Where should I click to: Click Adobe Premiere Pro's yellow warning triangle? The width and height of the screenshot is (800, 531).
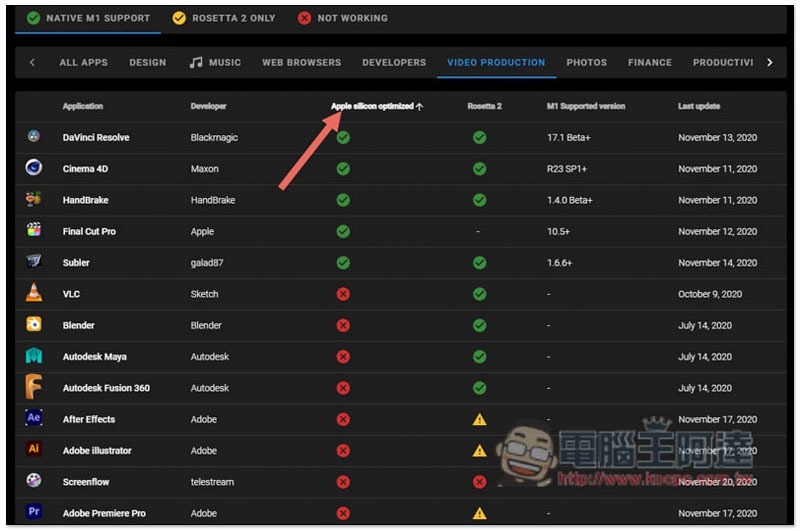(479, 513)
